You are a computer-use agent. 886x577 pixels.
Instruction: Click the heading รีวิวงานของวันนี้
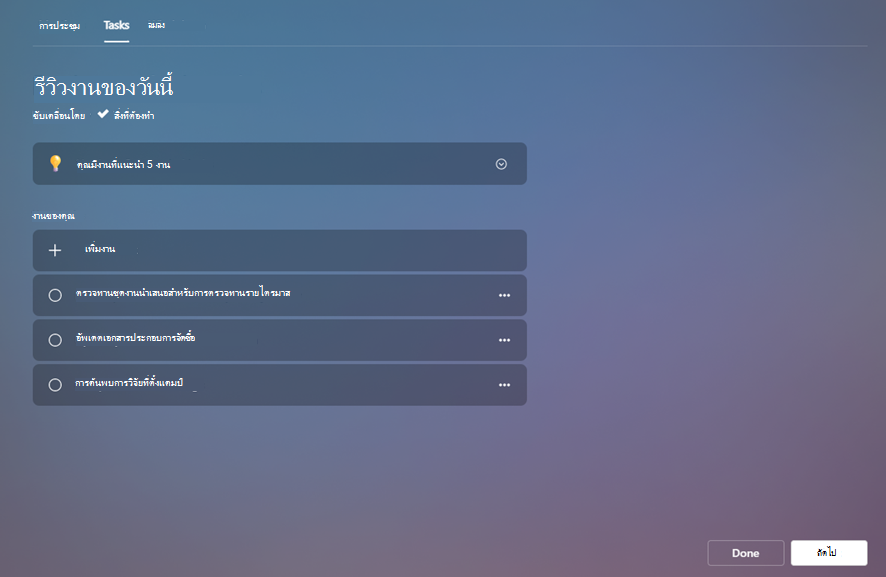[103, 87]
